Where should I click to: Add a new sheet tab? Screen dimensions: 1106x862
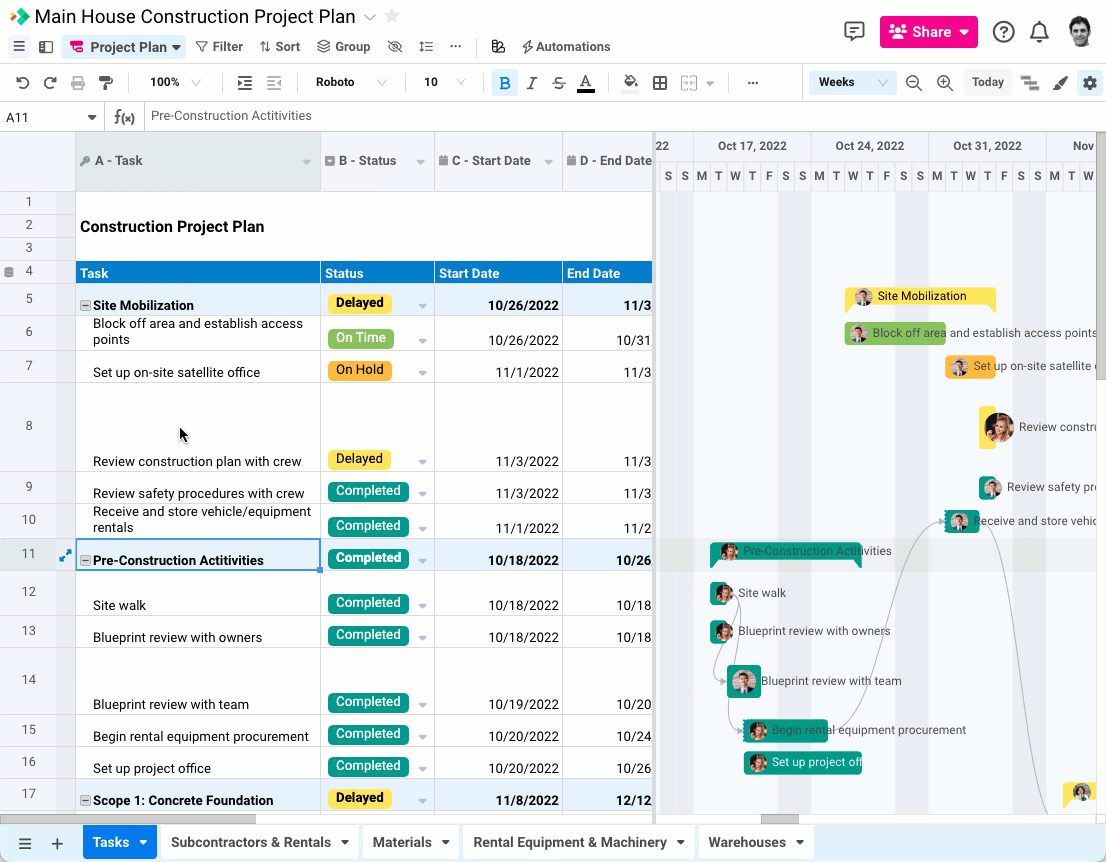(57, 844)
